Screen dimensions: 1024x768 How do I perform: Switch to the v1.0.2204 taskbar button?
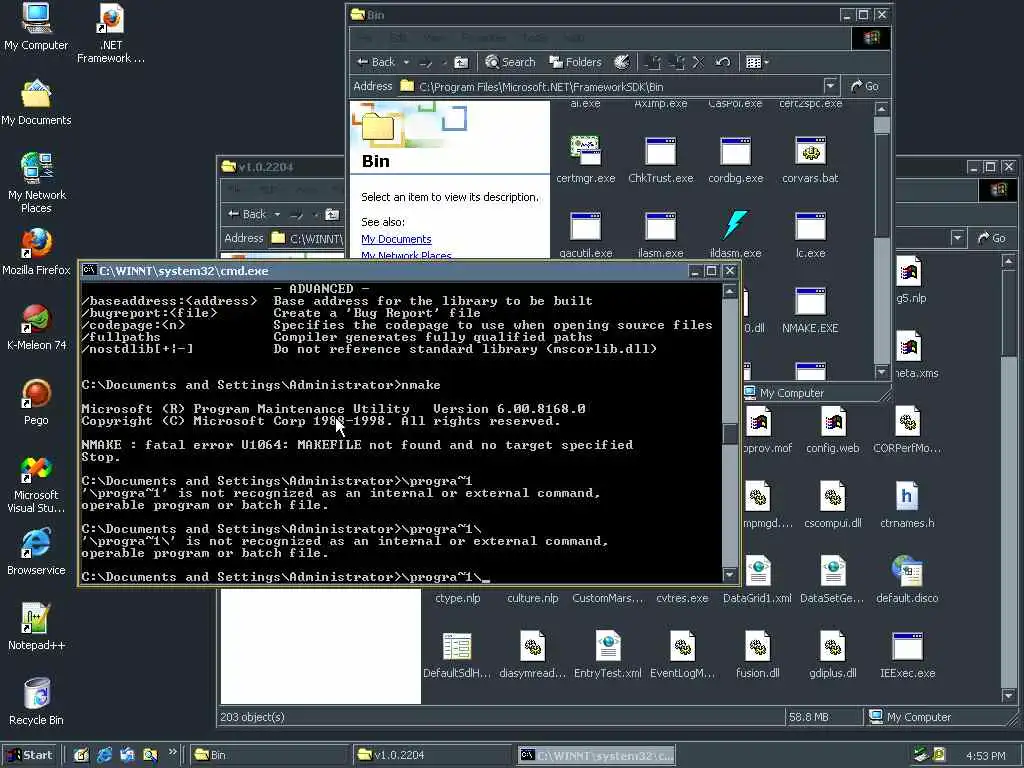[434, 755]
